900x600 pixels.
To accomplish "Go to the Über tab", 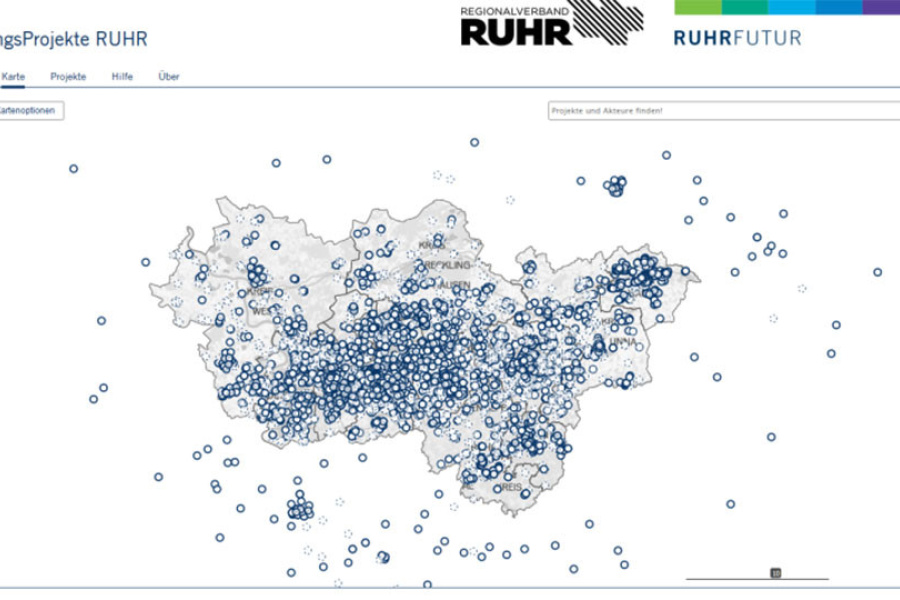I will (169, 77).
